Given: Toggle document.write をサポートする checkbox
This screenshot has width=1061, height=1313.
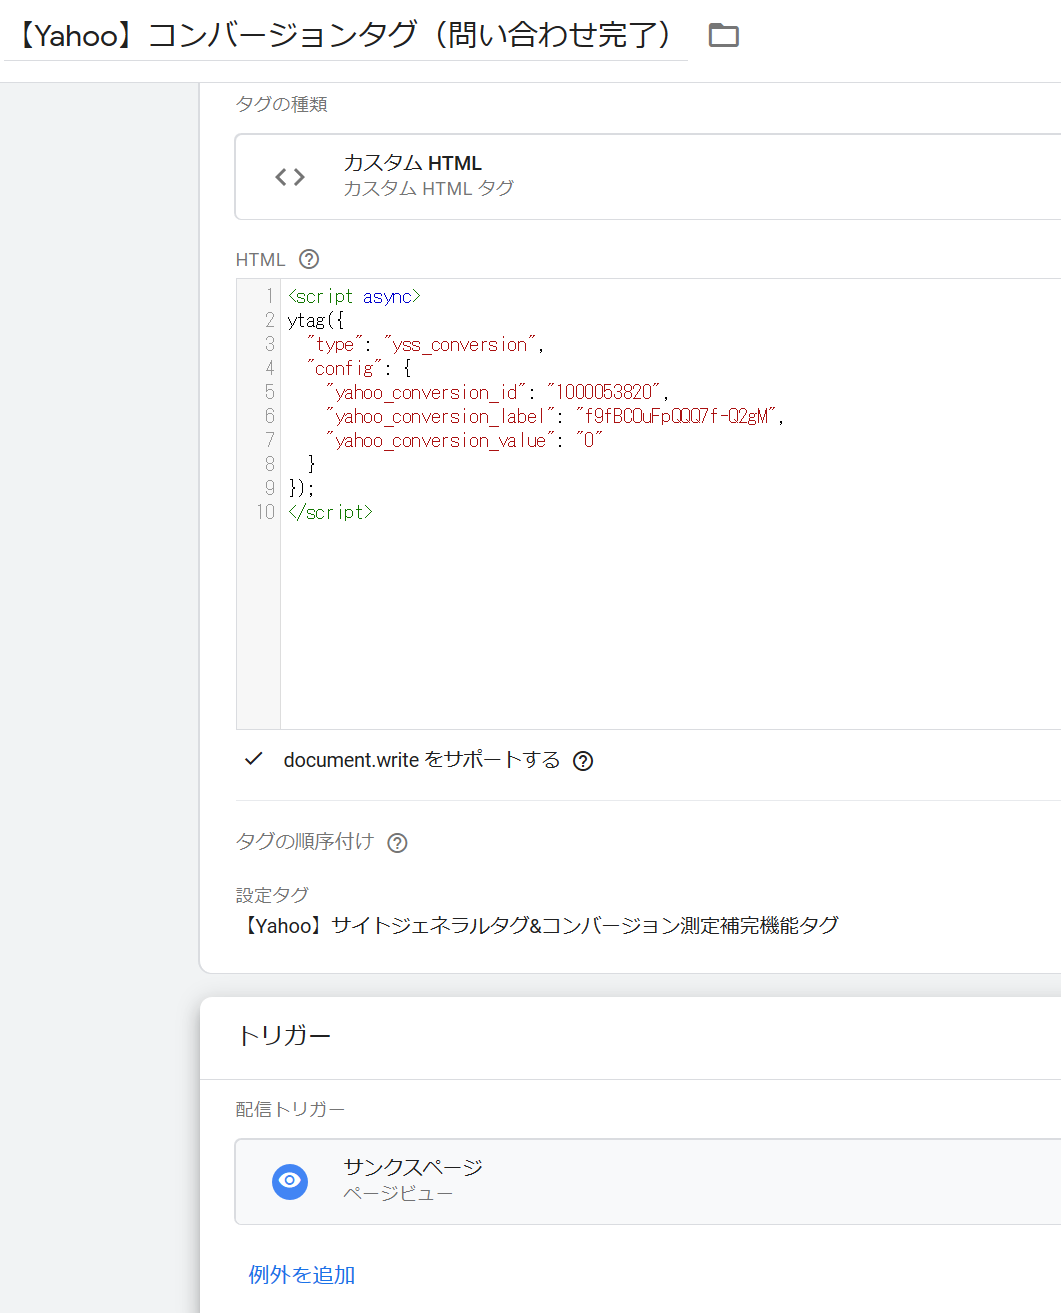Looking at the screenshot, I should (x=254, y=760).
